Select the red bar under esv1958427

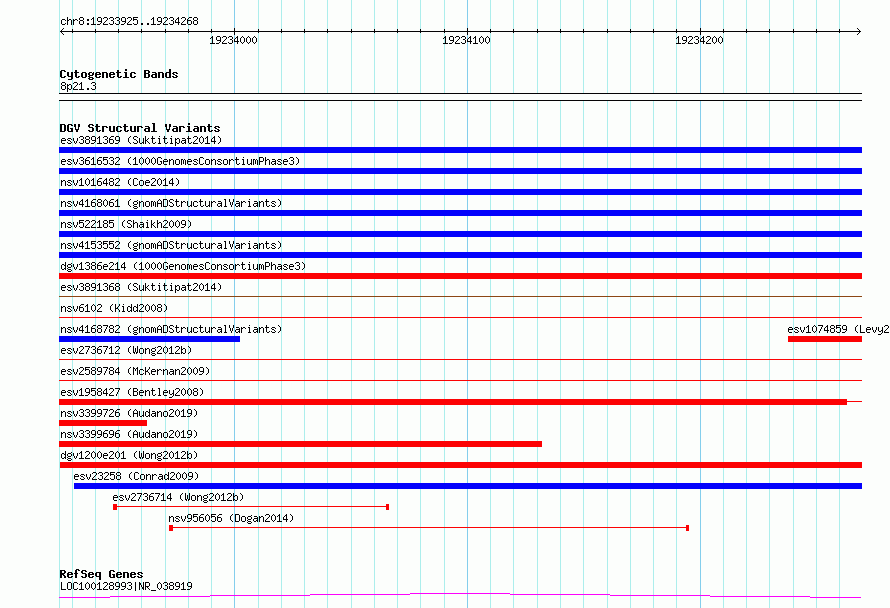coord(453,402)
